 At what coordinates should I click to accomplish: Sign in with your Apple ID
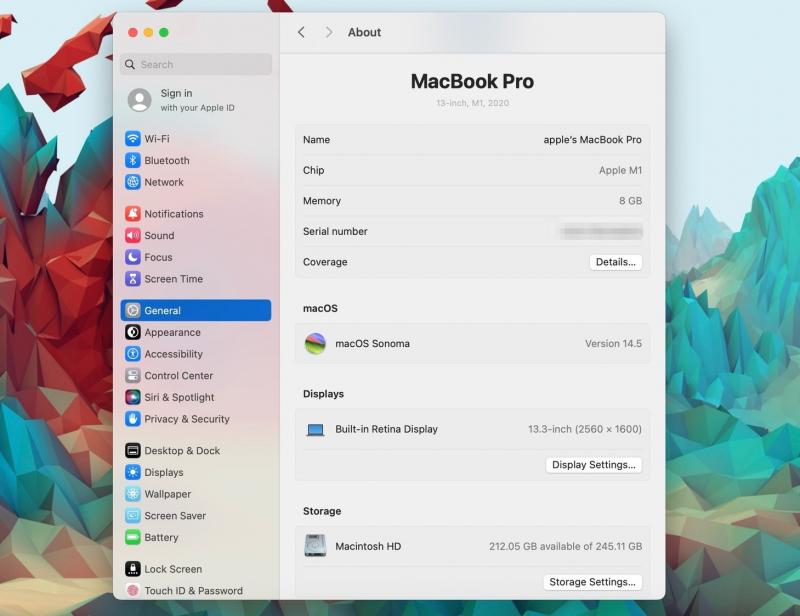click(197, 100)
